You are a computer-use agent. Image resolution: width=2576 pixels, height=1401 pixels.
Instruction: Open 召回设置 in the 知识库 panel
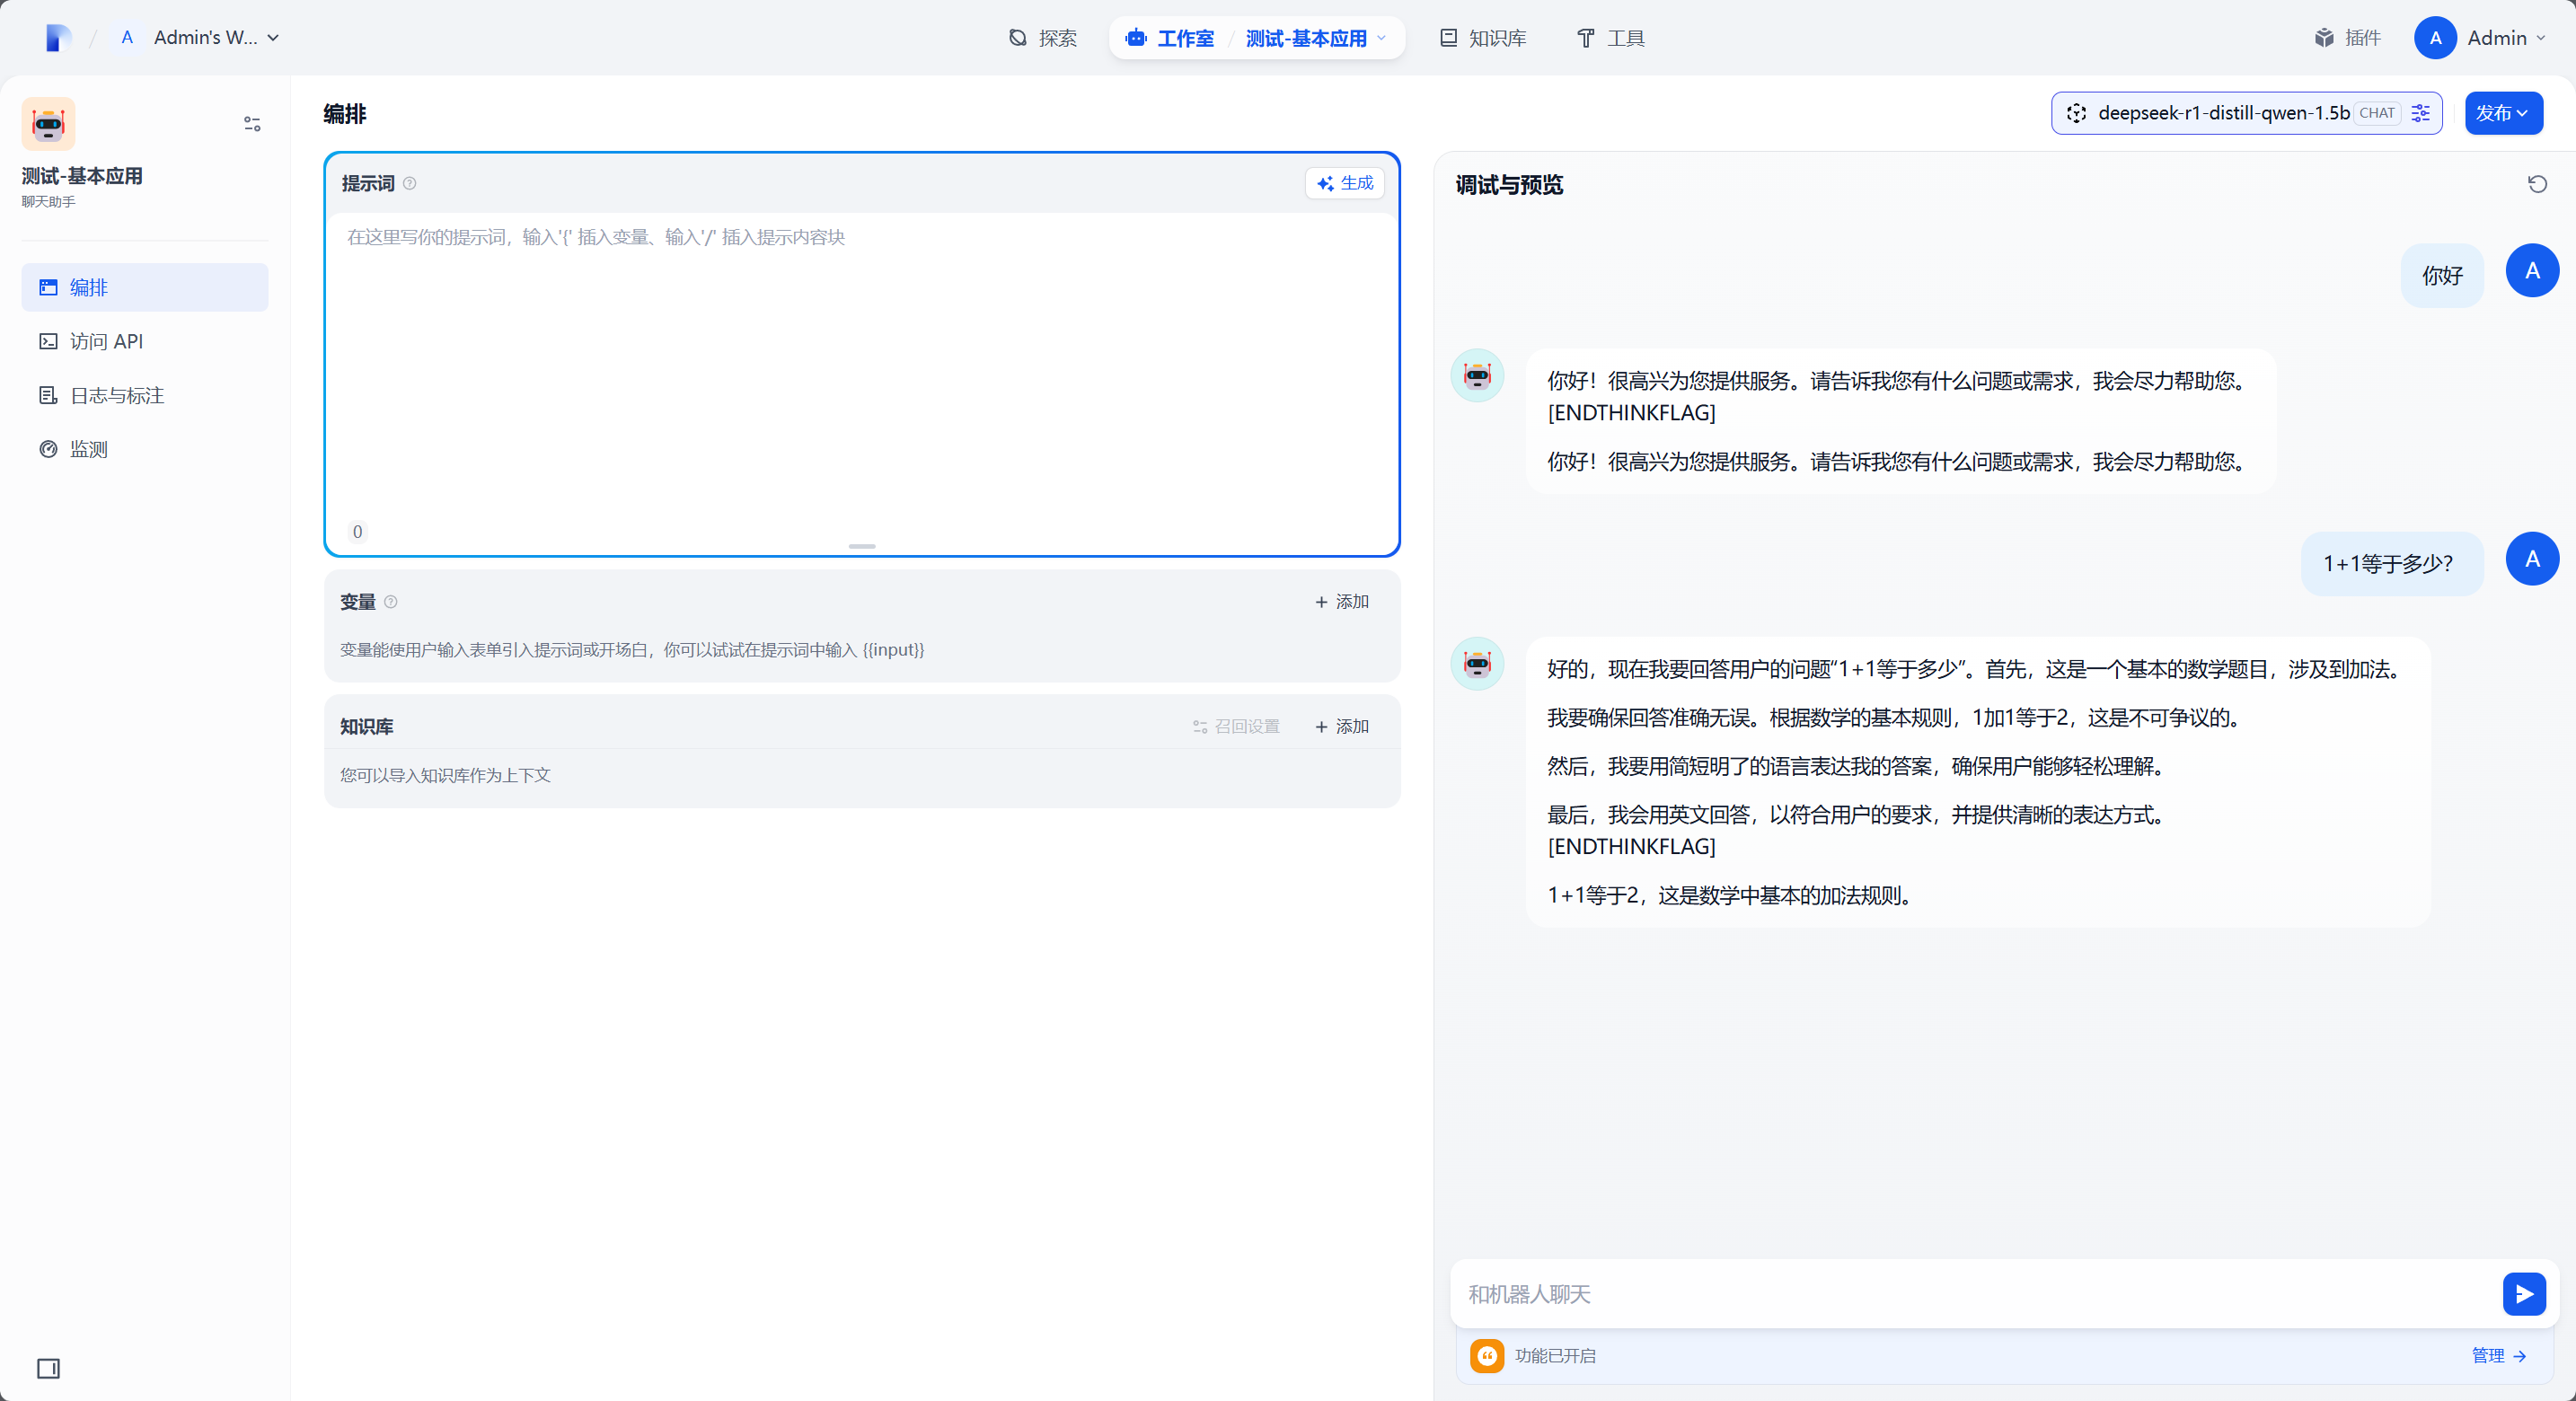(x=1236, y=726)
